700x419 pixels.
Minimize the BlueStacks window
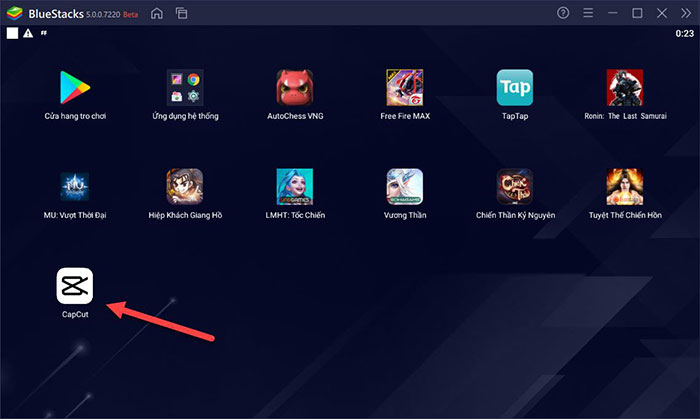click(612, 13)
